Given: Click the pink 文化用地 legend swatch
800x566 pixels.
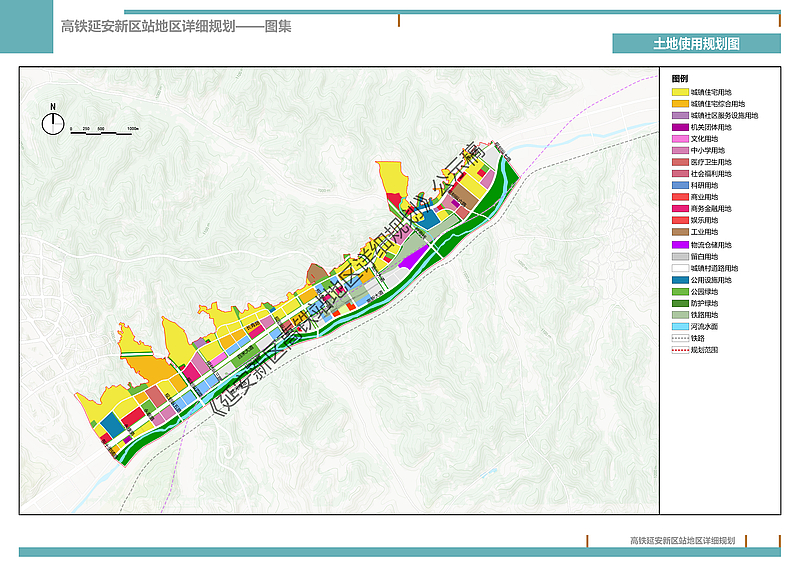Looking at the screenshot, I should pos(679,139).
